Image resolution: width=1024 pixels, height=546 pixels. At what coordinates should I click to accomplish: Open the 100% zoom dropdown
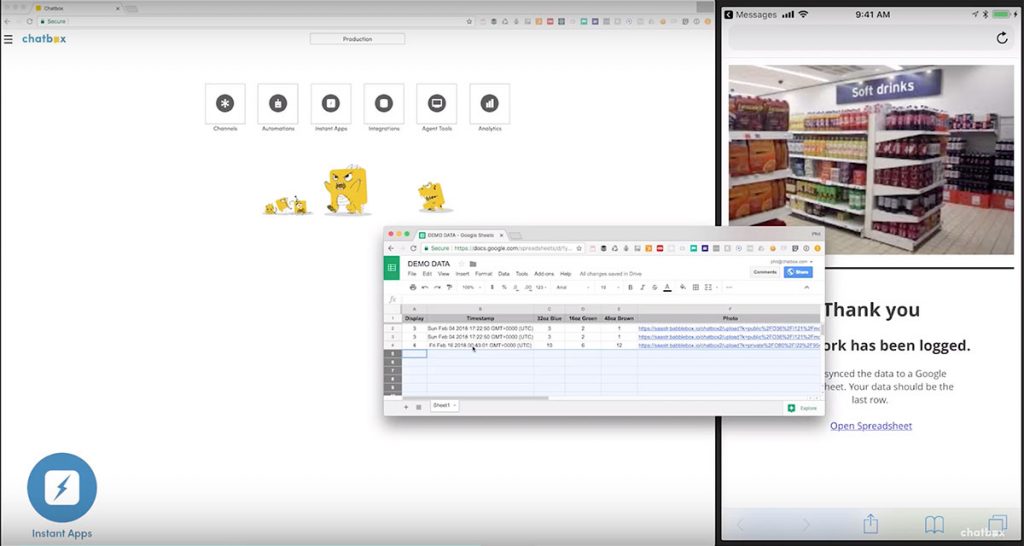pos(472,287)
